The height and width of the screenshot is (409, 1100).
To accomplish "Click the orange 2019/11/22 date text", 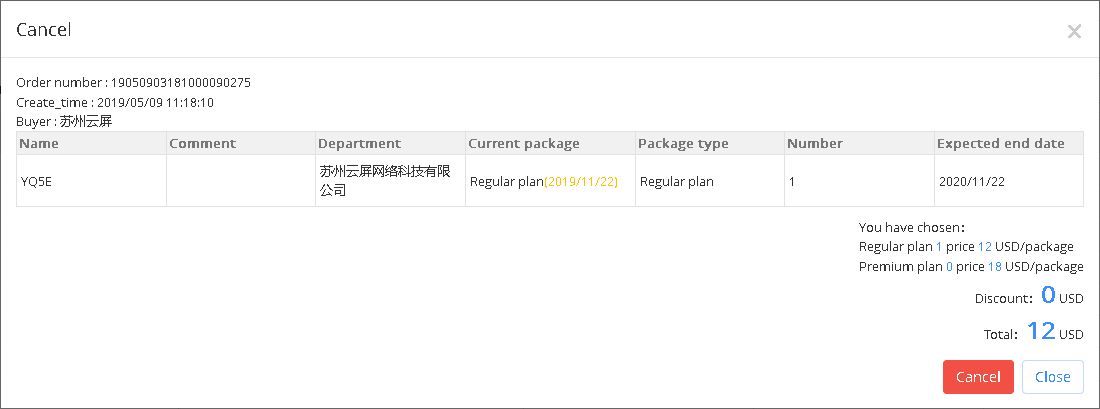I will pos(581,182).
